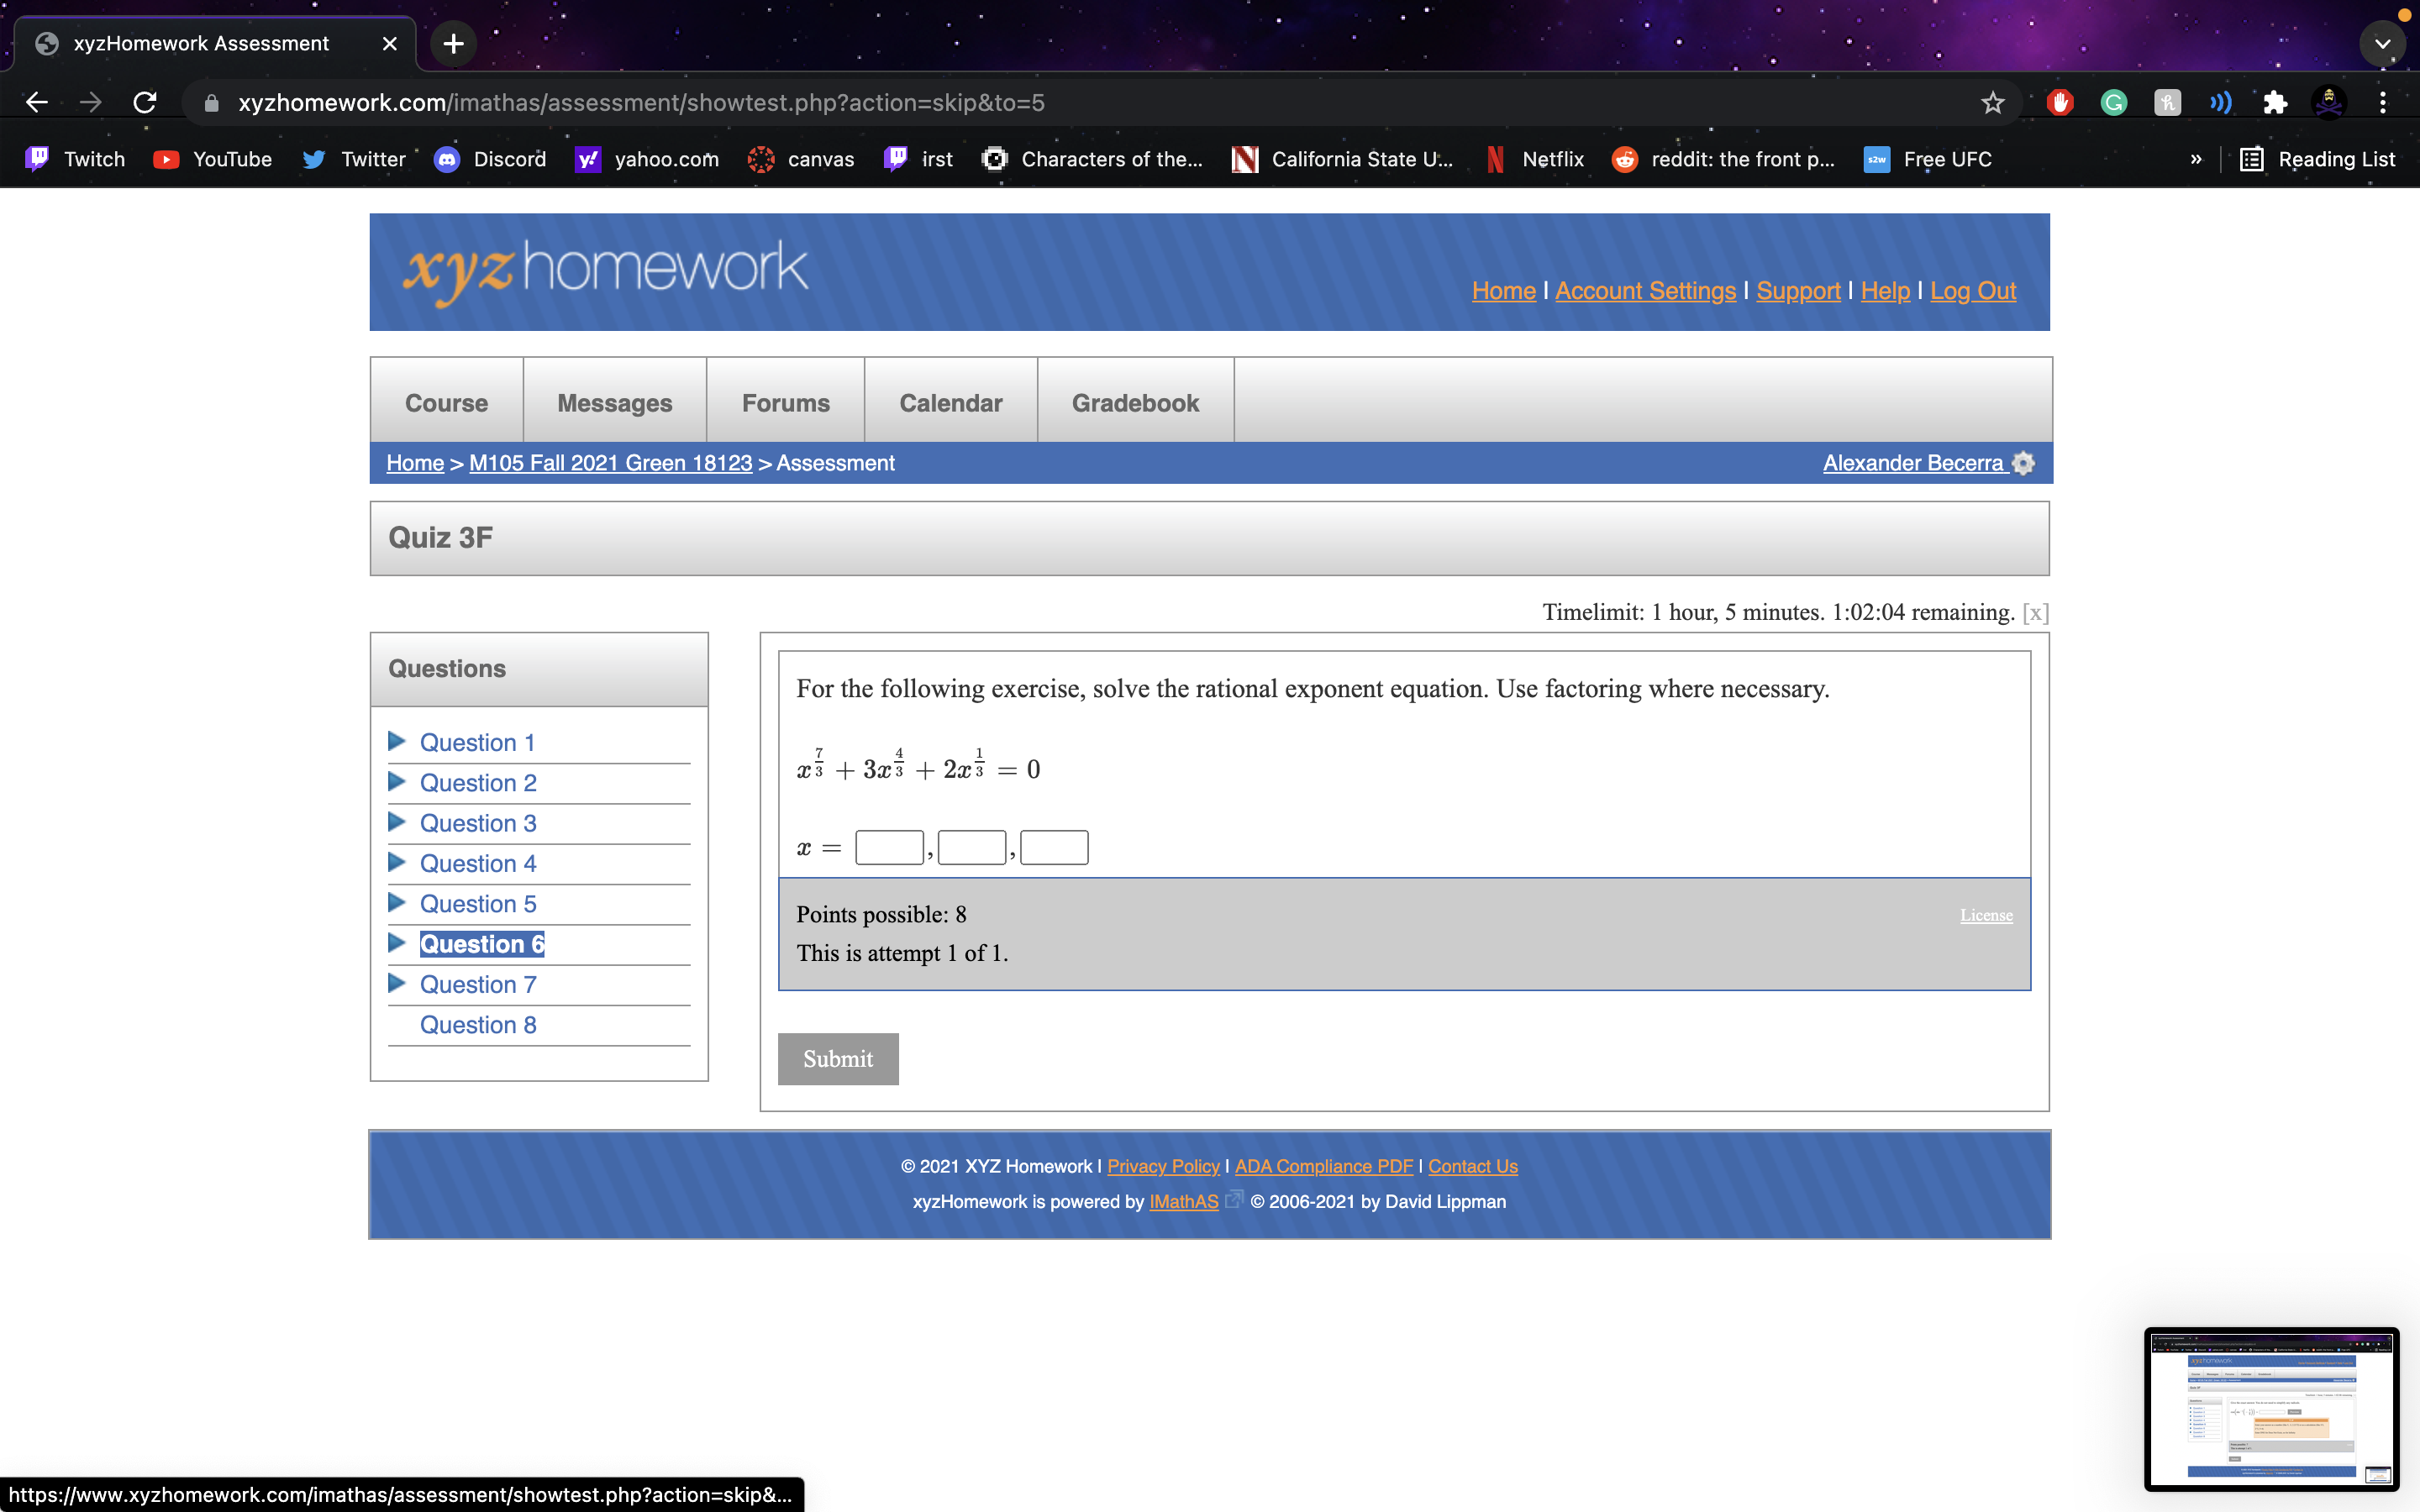Click the browser reload icon
The image size is (2420, 1512).
coord(145,102)
